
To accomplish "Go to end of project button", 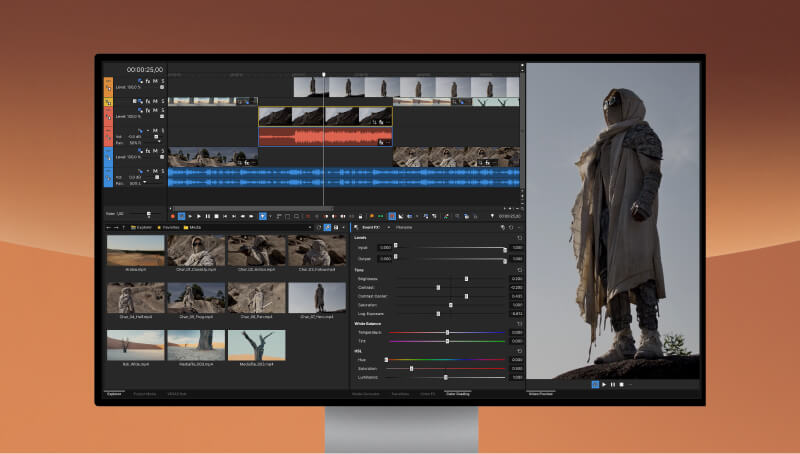I will [x=234, y=216].
